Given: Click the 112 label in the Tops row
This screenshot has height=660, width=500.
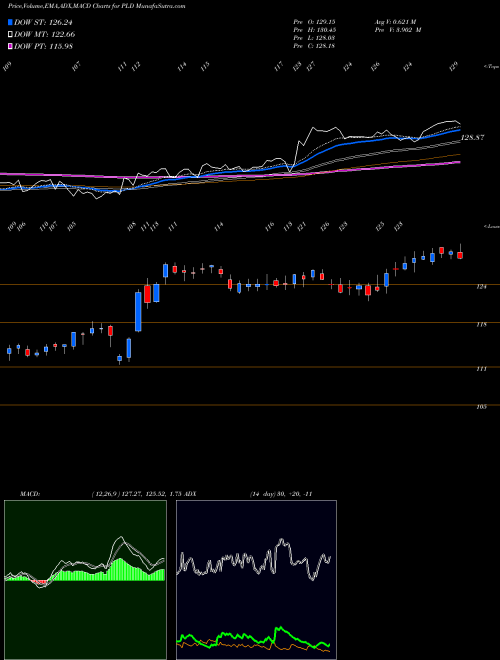Looking at the screenshot, I should coord(136,67).
